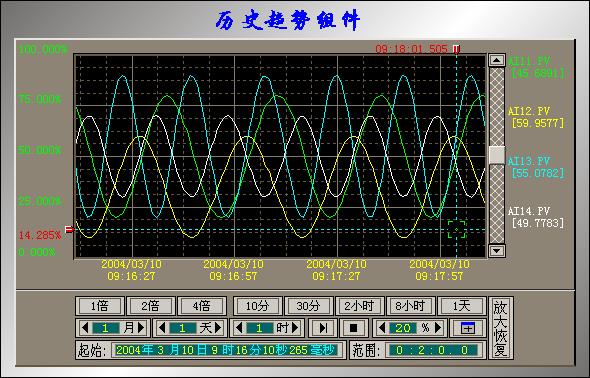Click the skip-to-end playback icon
Image resolution: width=590 pixels, height=378 pixels.
(323, 328)
